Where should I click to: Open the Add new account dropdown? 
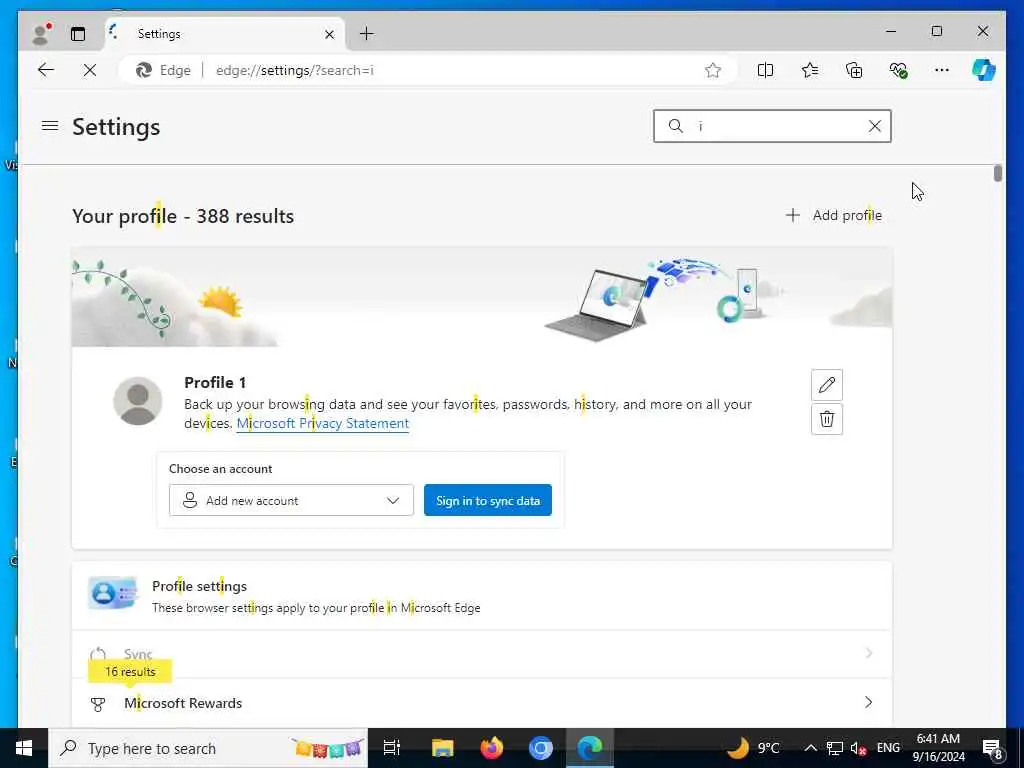pyautogui.click(x=291, y=500)
